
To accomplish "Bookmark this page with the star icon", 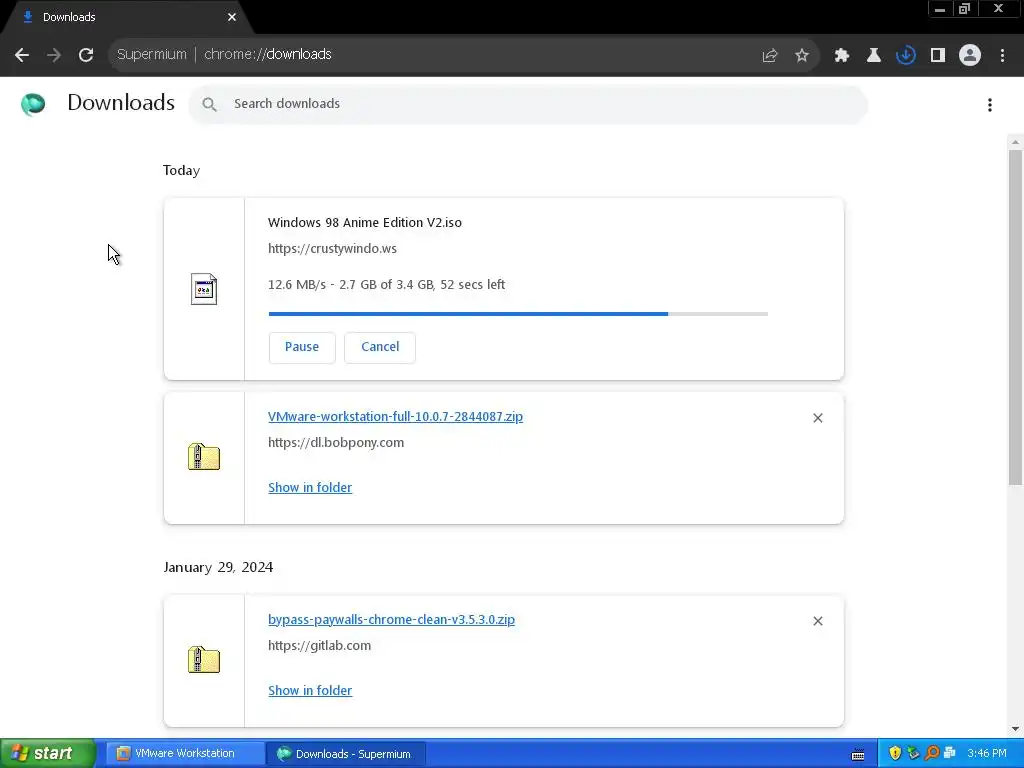I will coord(802,56).
